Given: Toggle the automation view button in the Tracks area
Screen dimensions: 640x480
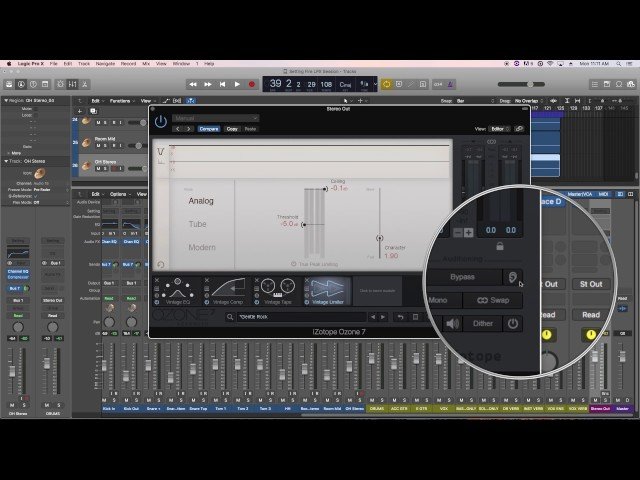Looking at the screenshot, I should click(x=166, y=101).
